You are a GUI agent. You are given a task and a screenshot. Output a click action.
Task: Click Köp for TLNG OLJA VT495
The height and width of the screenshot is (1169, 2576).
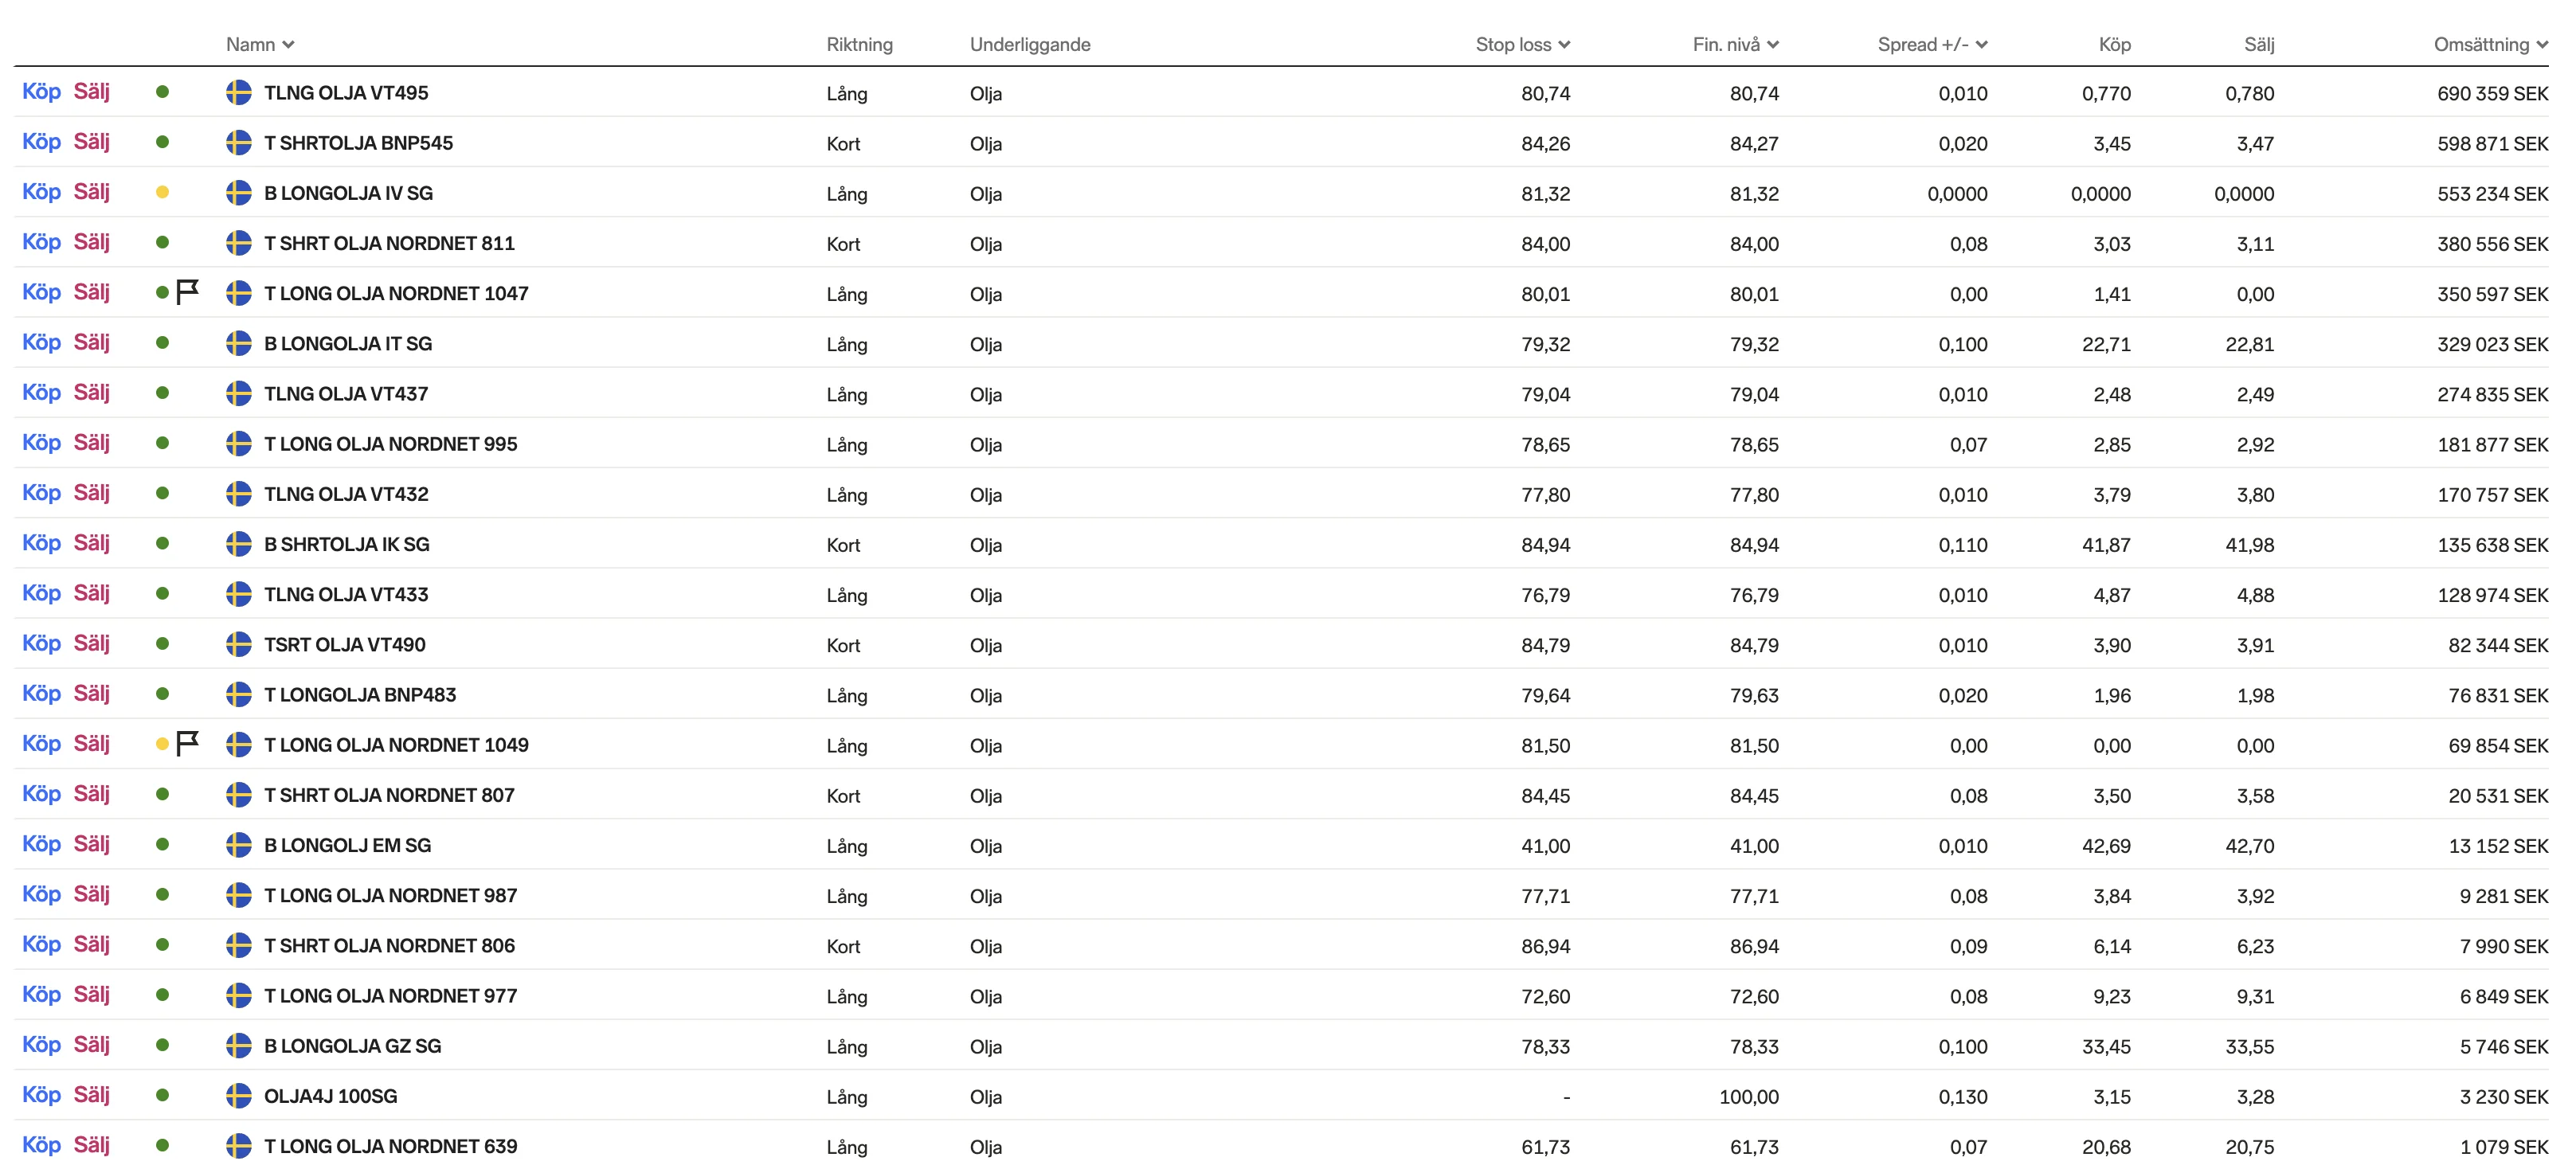(x=42, y=92)
